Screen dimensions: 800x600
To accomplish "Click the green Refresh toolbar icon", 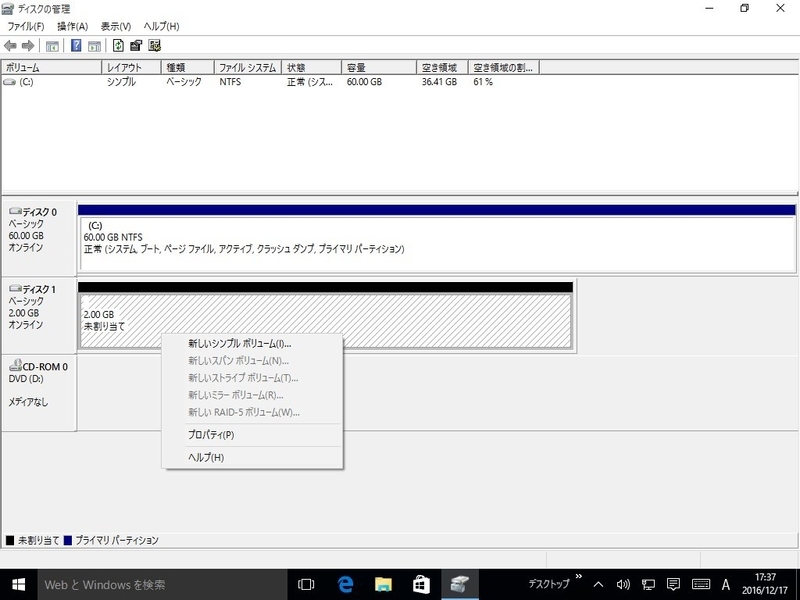I will 118,46.
